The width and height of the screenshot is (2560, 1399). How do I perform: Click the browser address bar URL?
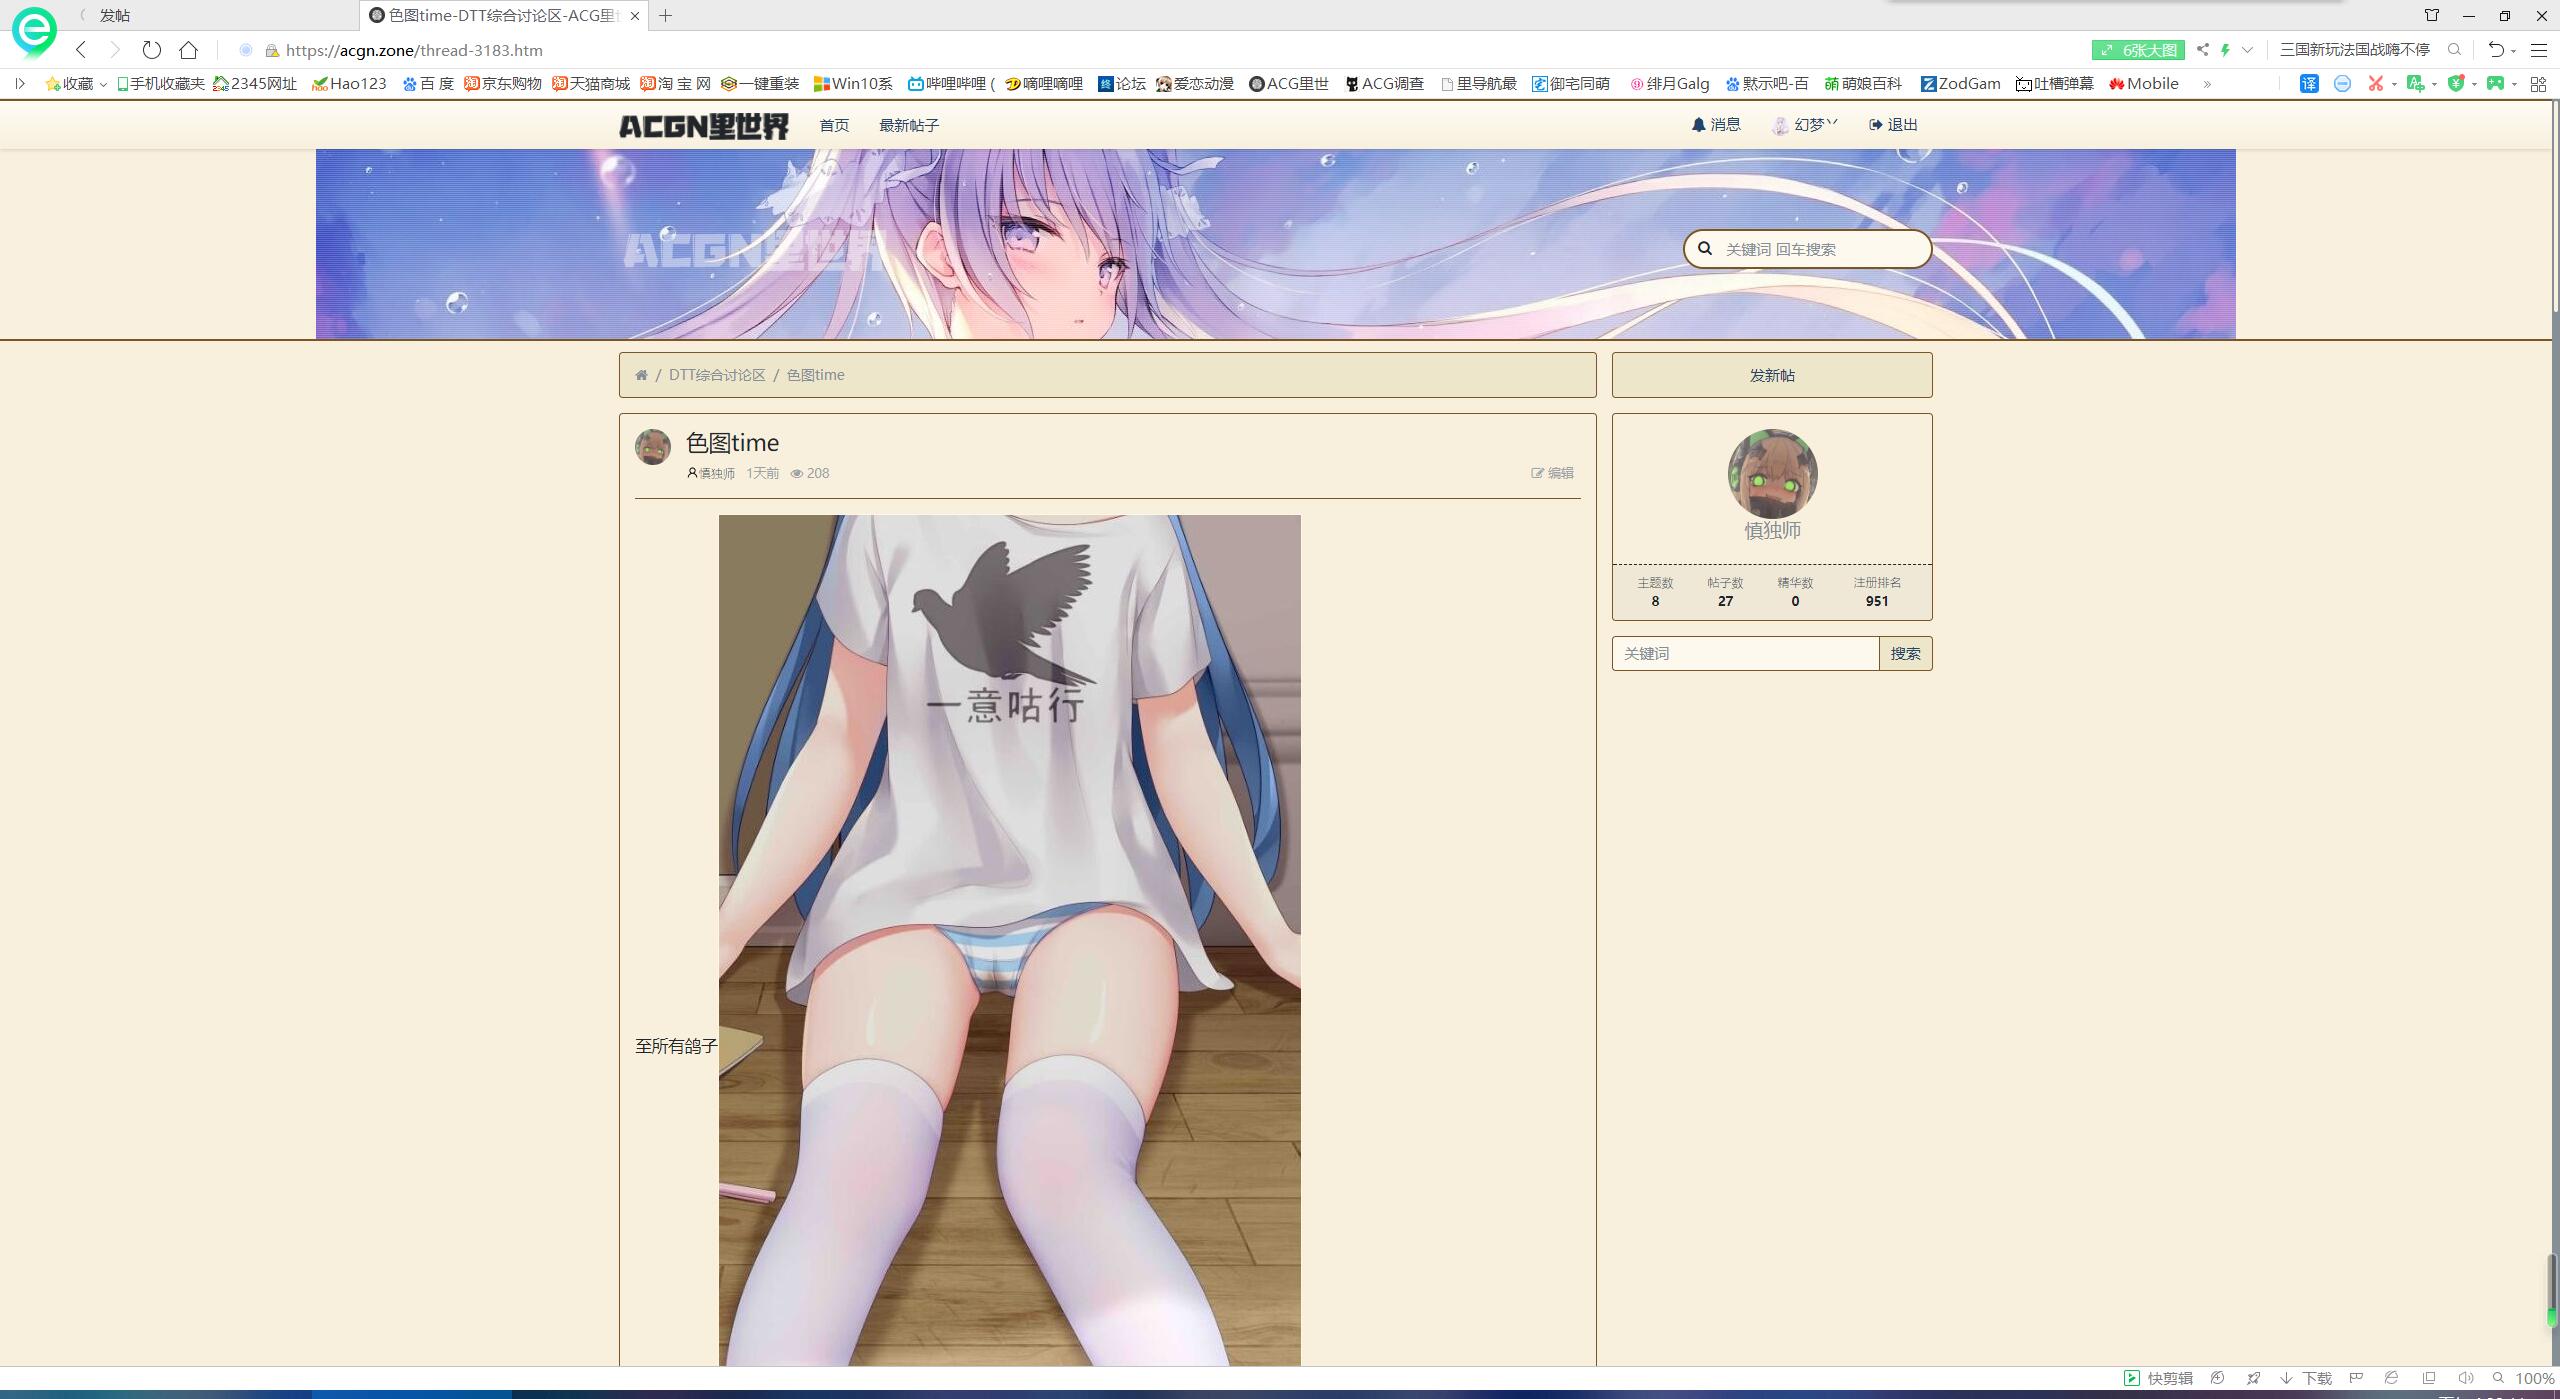pyautogui.click(x=414, y=50)
